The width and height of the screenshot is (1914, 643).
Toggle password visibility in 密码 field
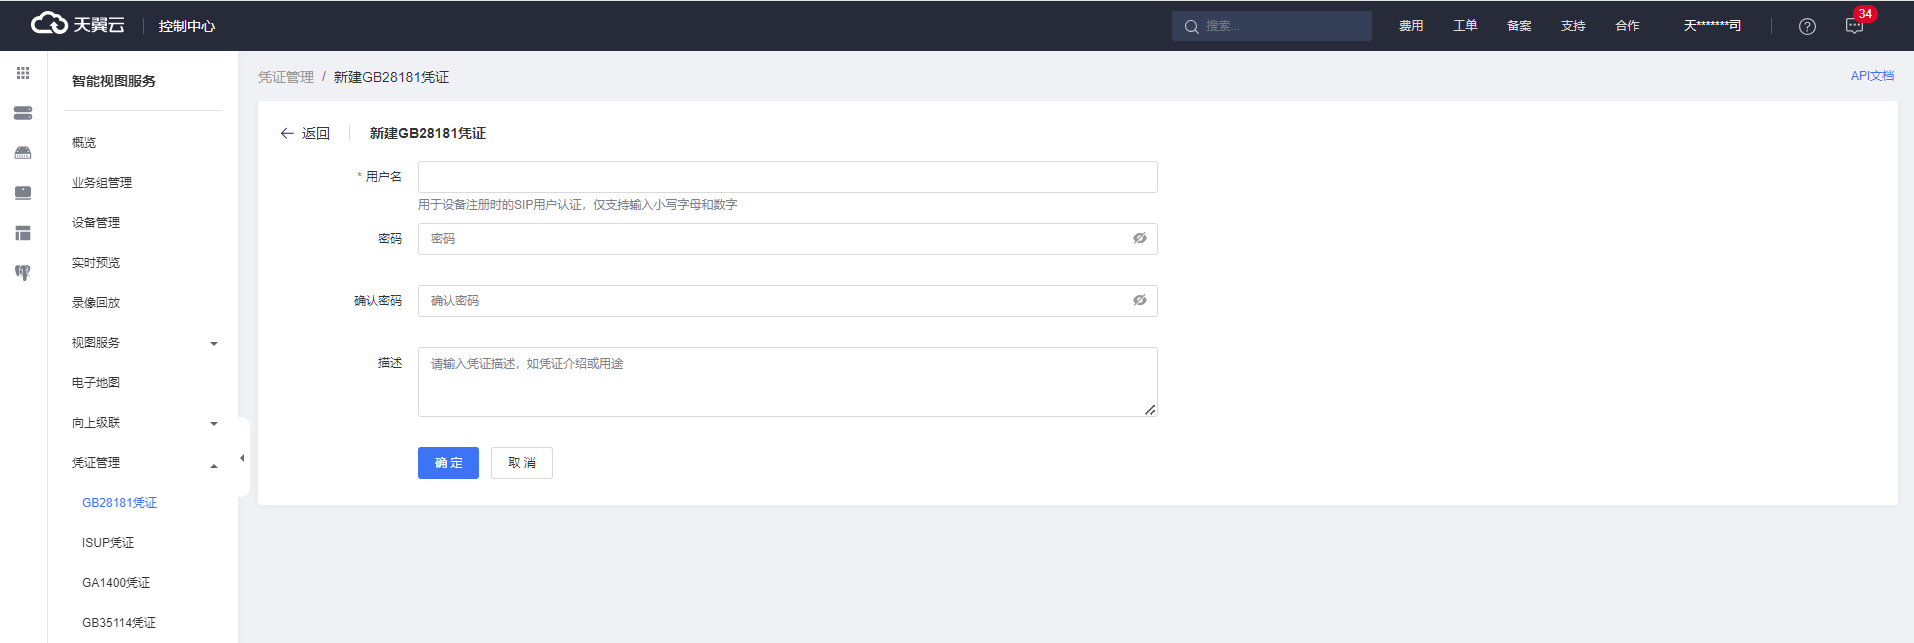click(x=1139, y=238)
